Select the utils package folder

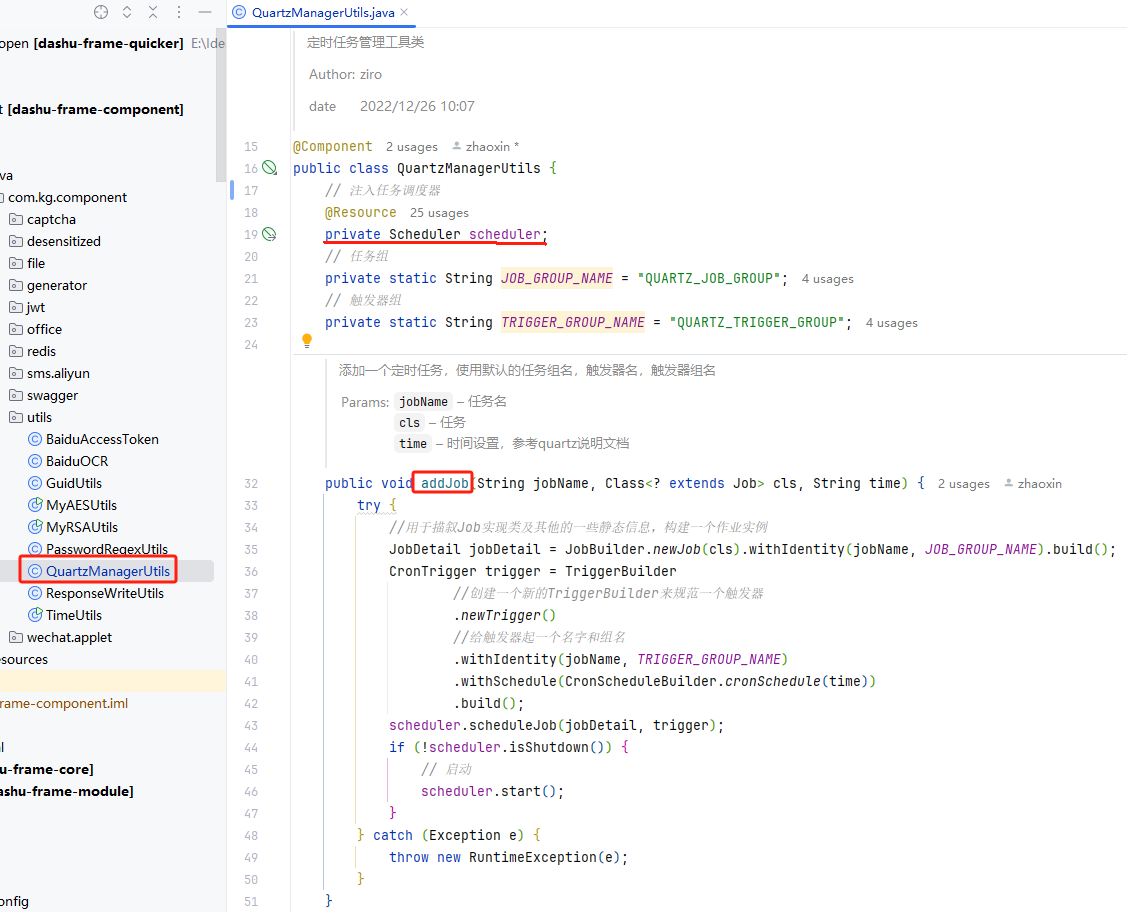40,418
